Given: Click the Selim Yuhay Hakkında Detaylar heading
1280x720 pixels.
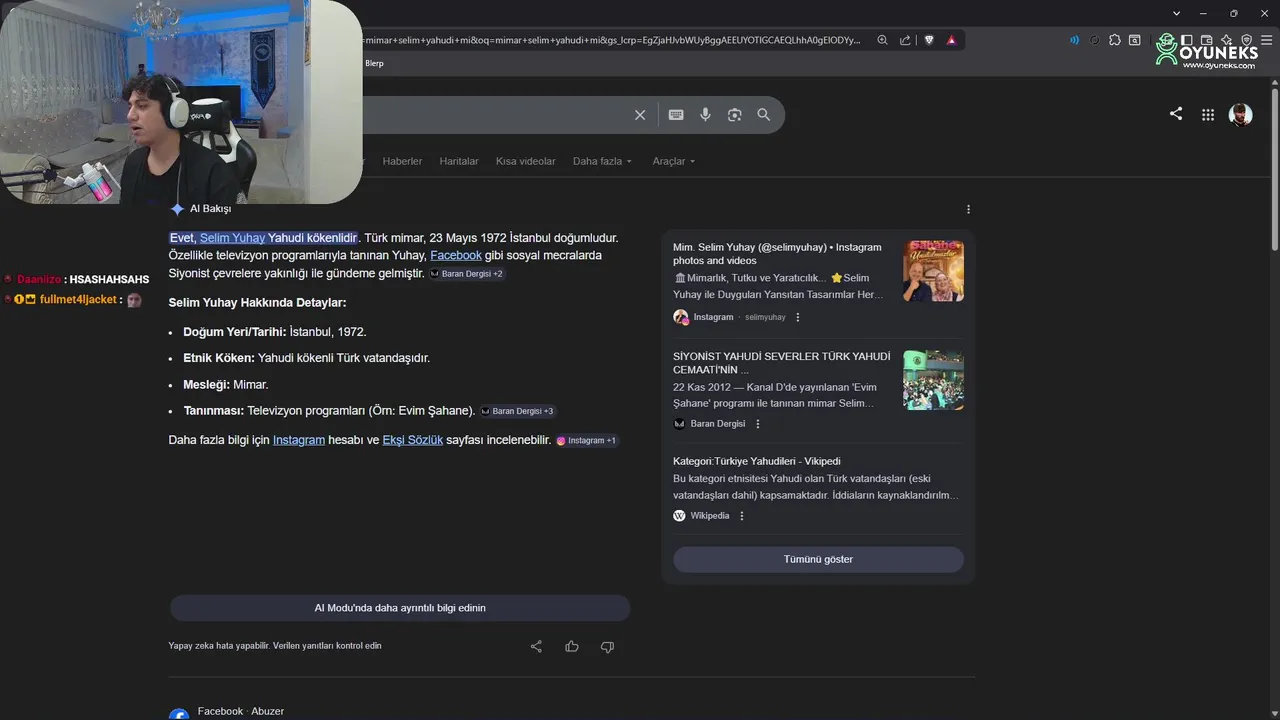Looking at the screenshot, I should (258, 303).
